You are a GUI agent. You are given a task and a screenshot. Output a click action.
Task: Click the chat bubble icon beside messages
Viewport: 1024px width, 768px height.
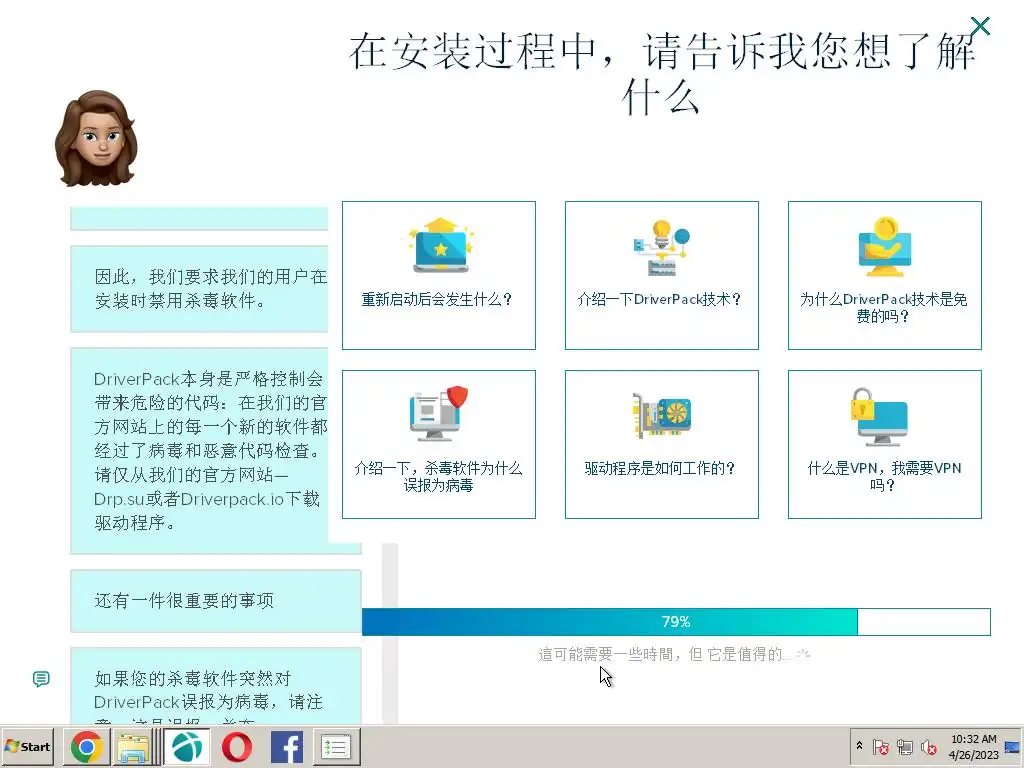pos(41,679)
